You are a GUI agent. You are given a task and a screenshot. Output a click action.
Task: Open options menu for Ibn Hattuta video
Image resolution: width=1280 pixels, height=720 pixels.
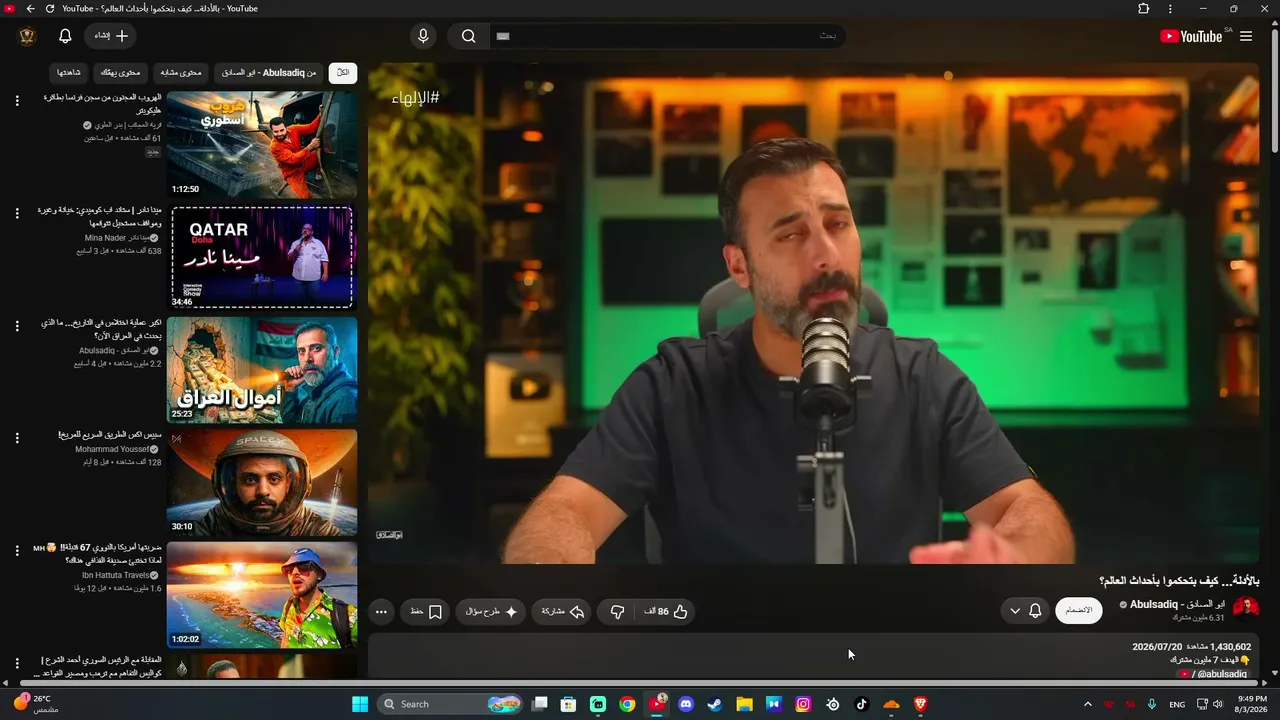(x=17, y=551)
